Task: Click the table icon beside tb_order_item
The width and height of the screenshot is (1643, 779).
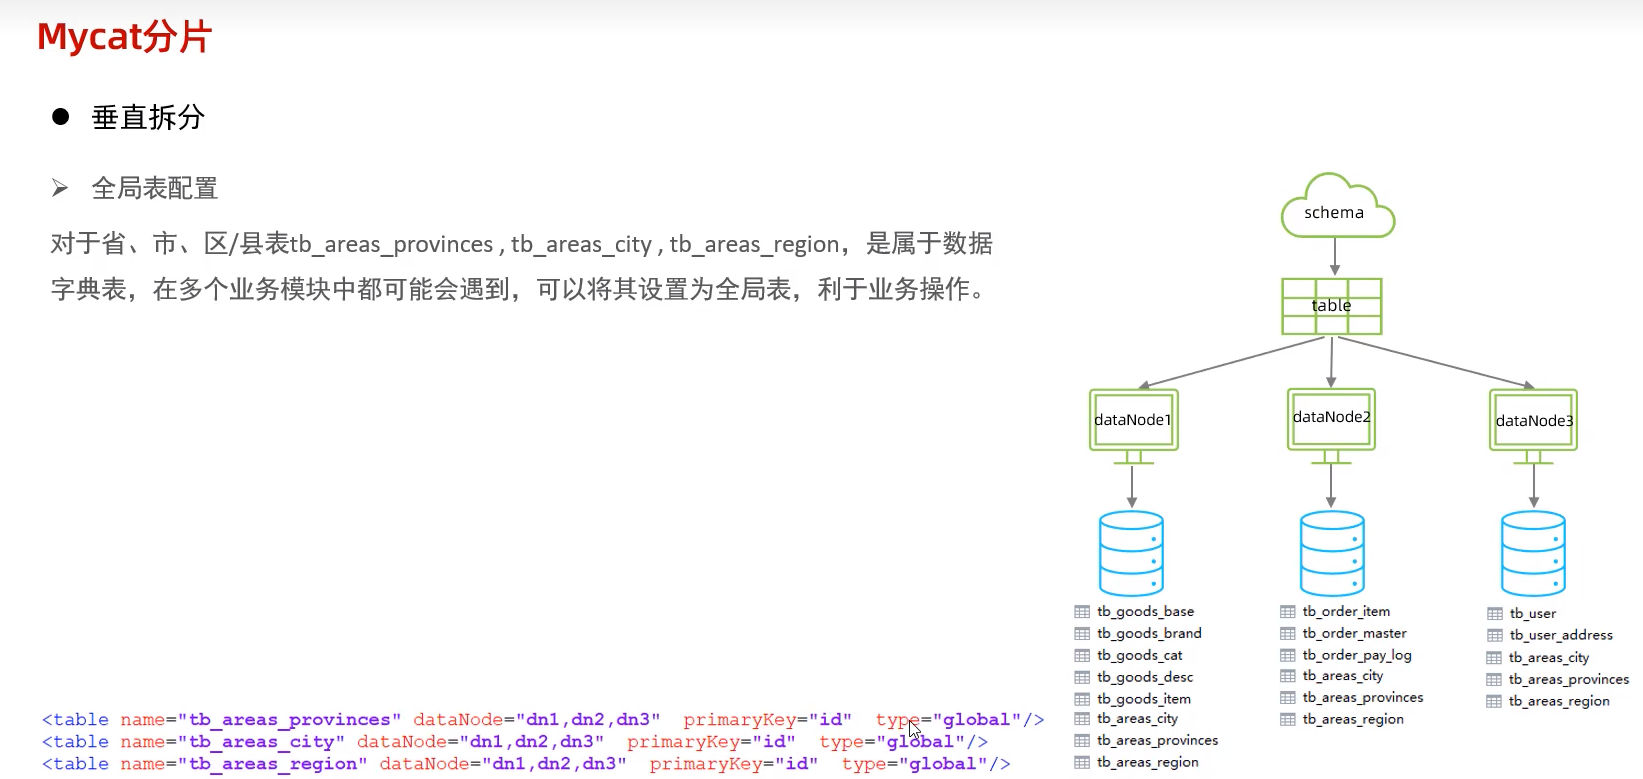Action: pyautogui.click(x=1288, y=611)
